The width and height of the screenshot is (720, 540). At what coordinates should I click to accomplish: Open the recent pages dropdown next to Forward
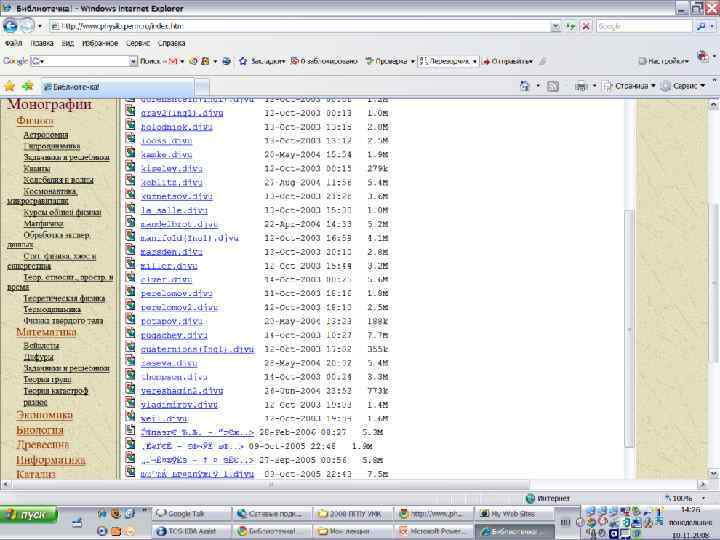click(40, 26)
